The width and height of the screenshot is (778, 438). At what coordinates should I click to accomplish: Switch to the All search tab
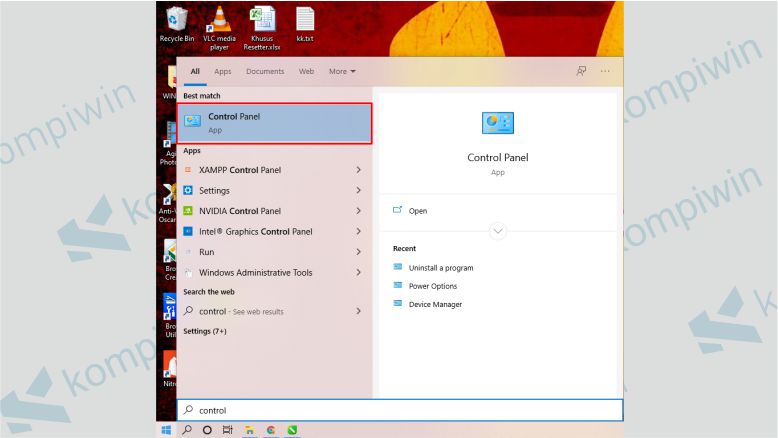tap(195, 71)
